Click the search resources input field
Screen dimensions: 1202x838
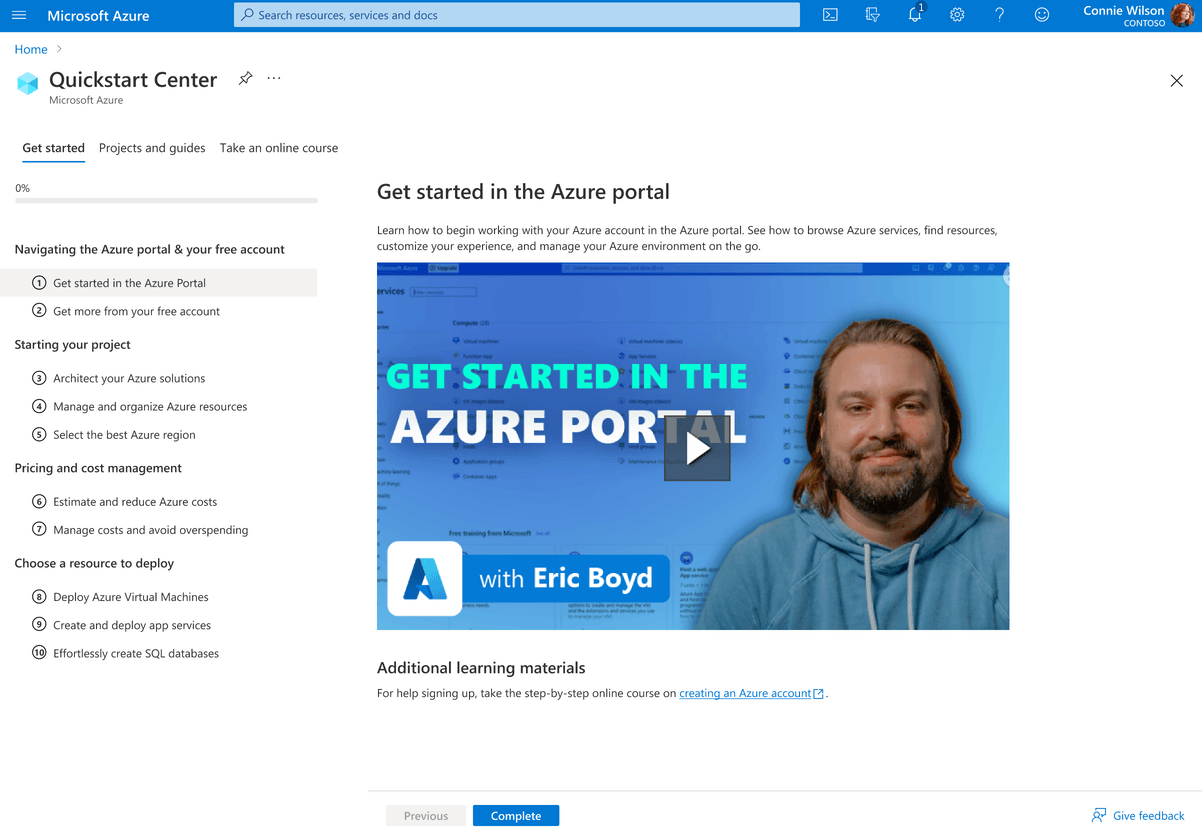click(x=516, y=15)
